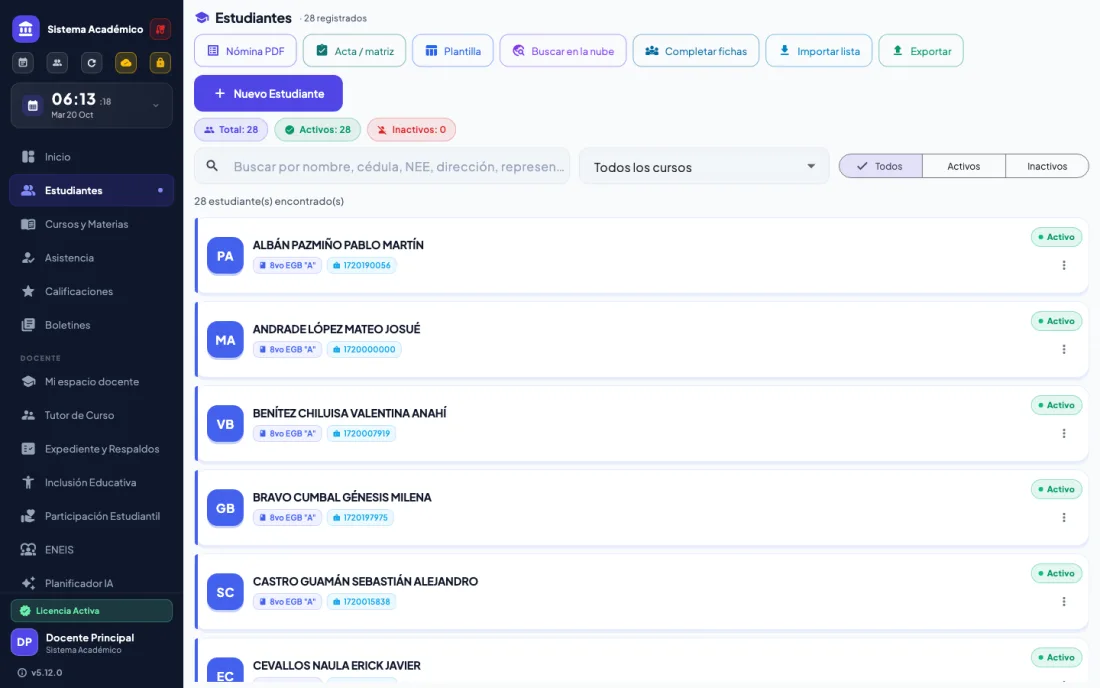1100x688 pixels.
Task: Expand the clock and date panel chevron
Action: point(156,106)
